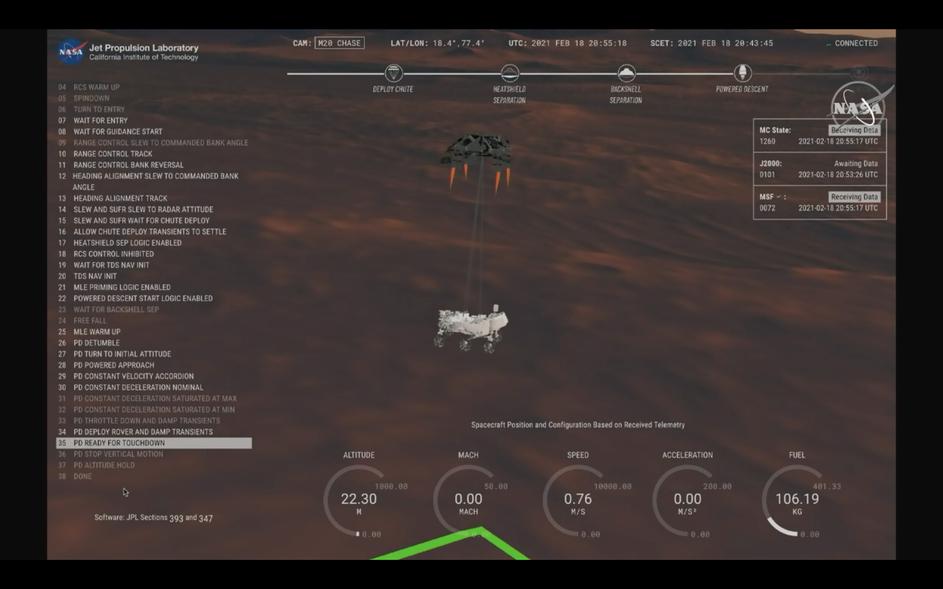Click the NASA watermark logo at right
Image resolution: width=943 pixels, height=589 pixels.
point(858,107)
